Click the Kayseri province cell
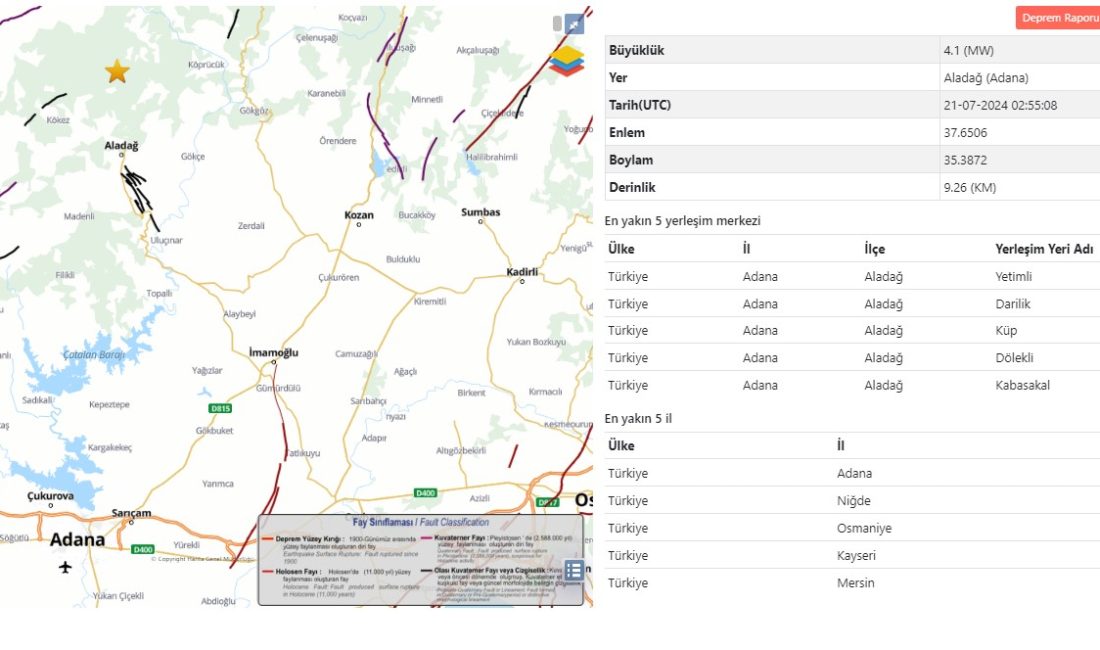 [x=856, y=555]
